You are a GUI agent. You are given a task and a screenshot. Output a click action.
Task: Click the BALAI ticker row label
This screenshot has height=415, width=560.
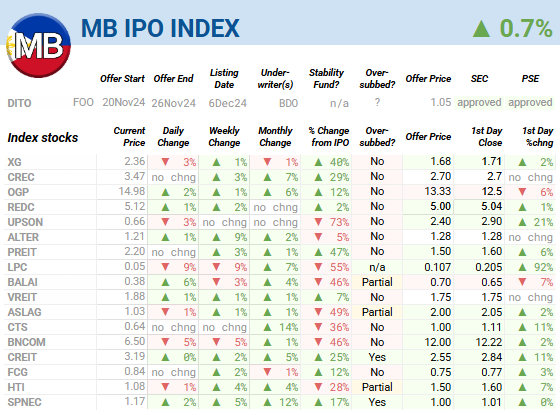click(x=22, y=282)
